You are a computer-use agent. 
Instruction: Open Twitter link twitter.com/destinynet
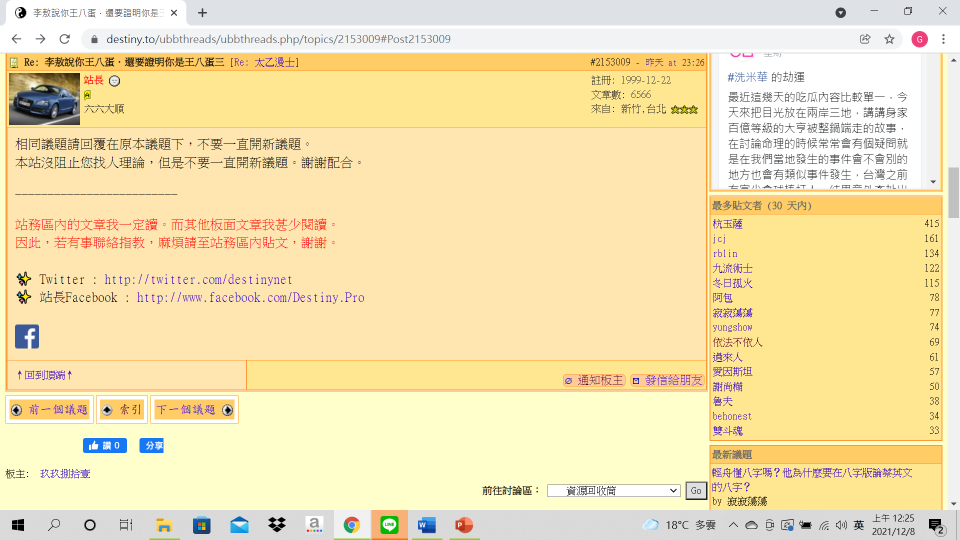pyautogui.click(x=198, y=280)
